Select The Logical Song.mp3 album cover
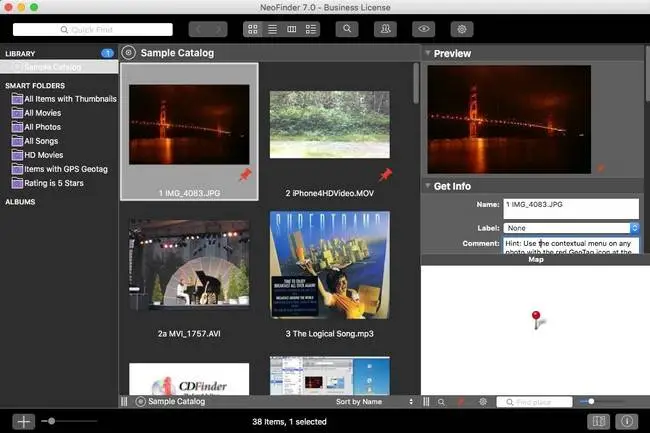 pyautogui.click(x=330, y=265)
